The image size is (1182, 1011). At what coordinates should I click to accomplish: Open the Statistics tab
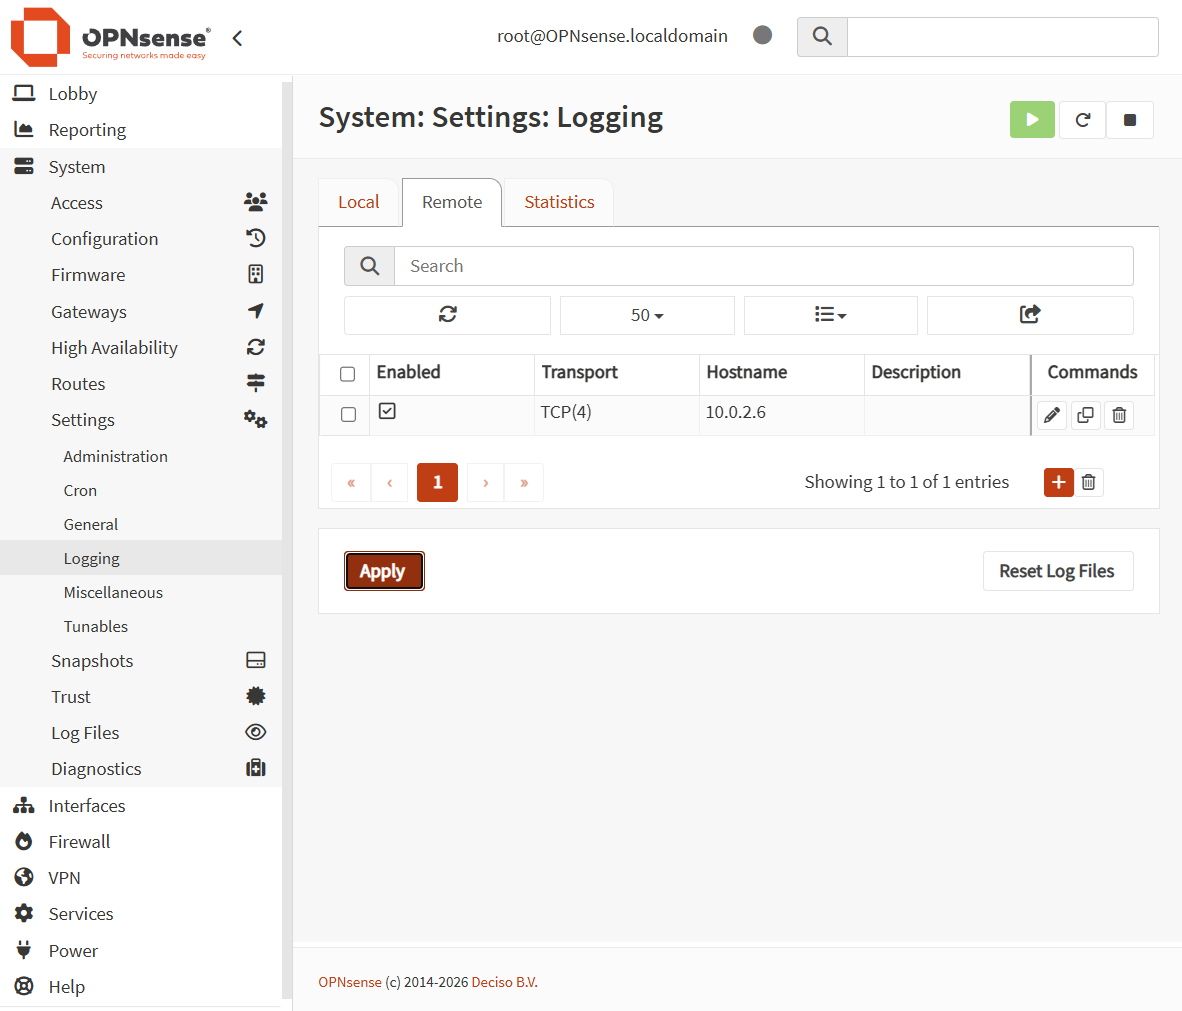559,202
